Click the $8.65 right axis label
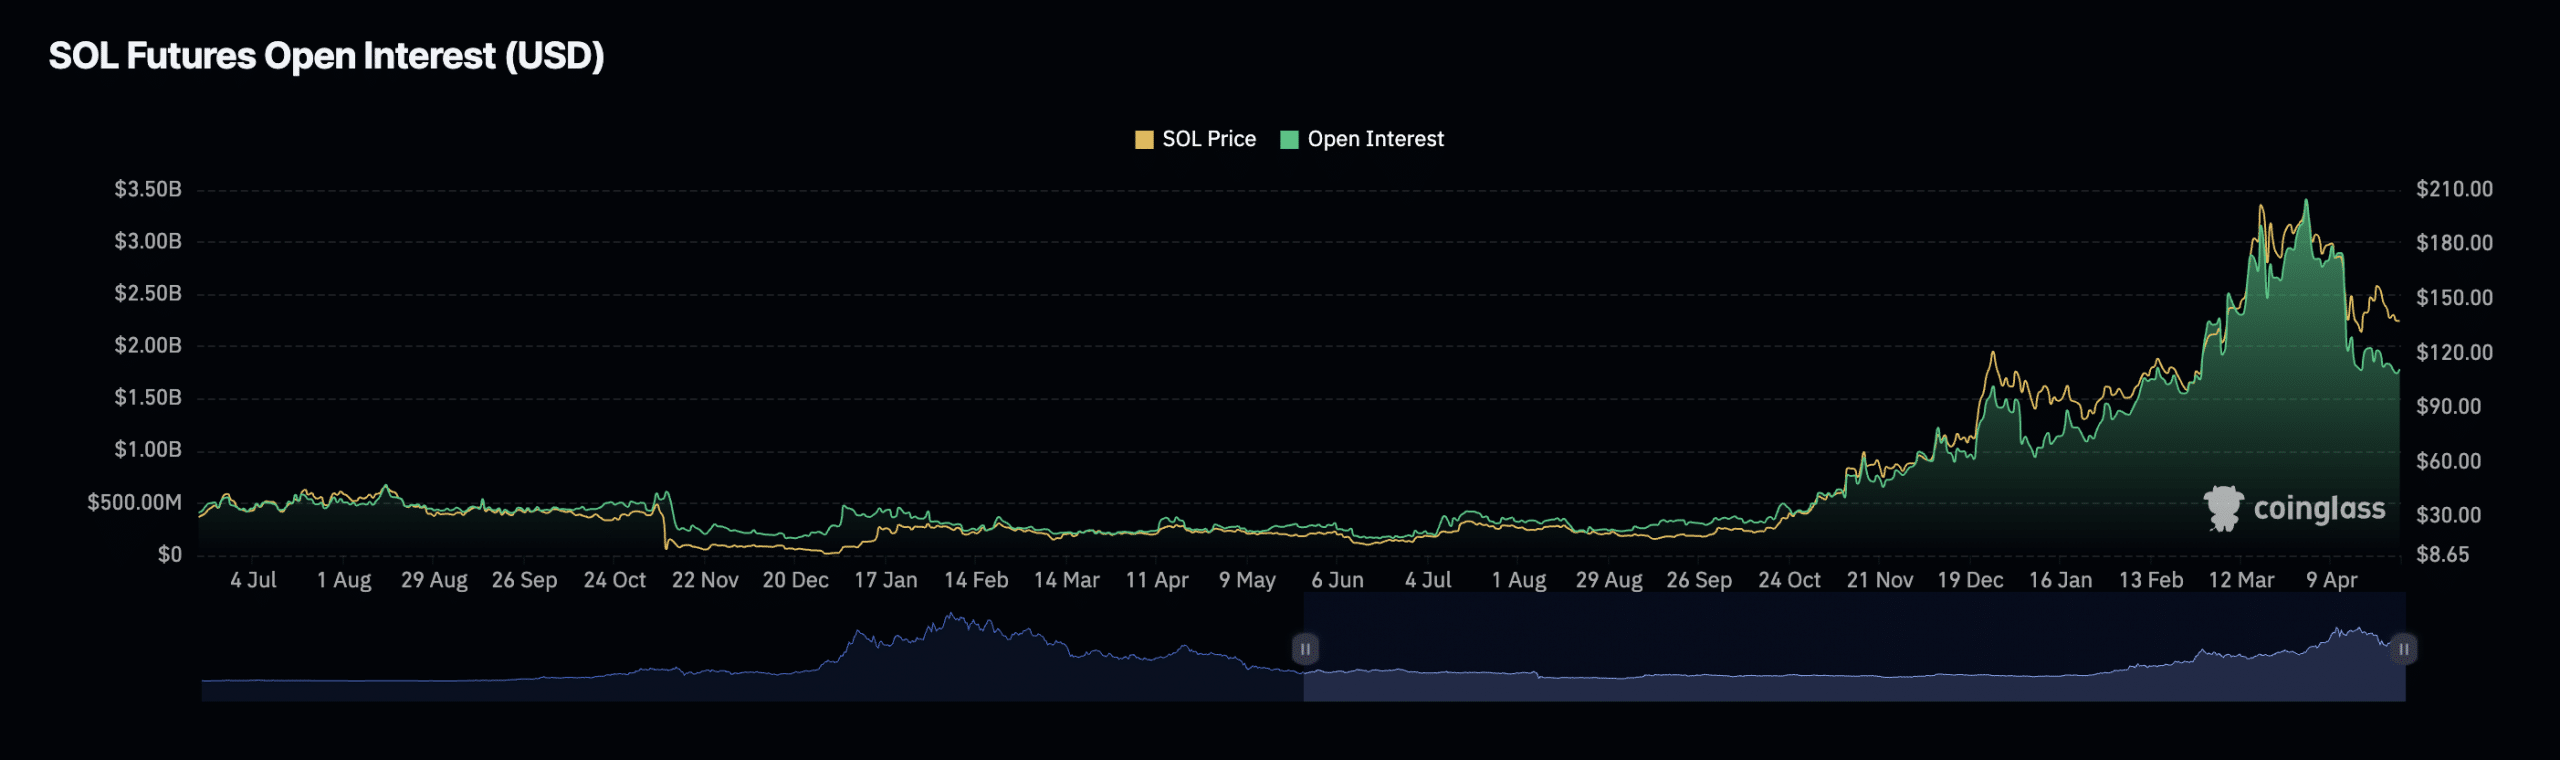The image size is (2560, 760). (x=2442, y=554)
